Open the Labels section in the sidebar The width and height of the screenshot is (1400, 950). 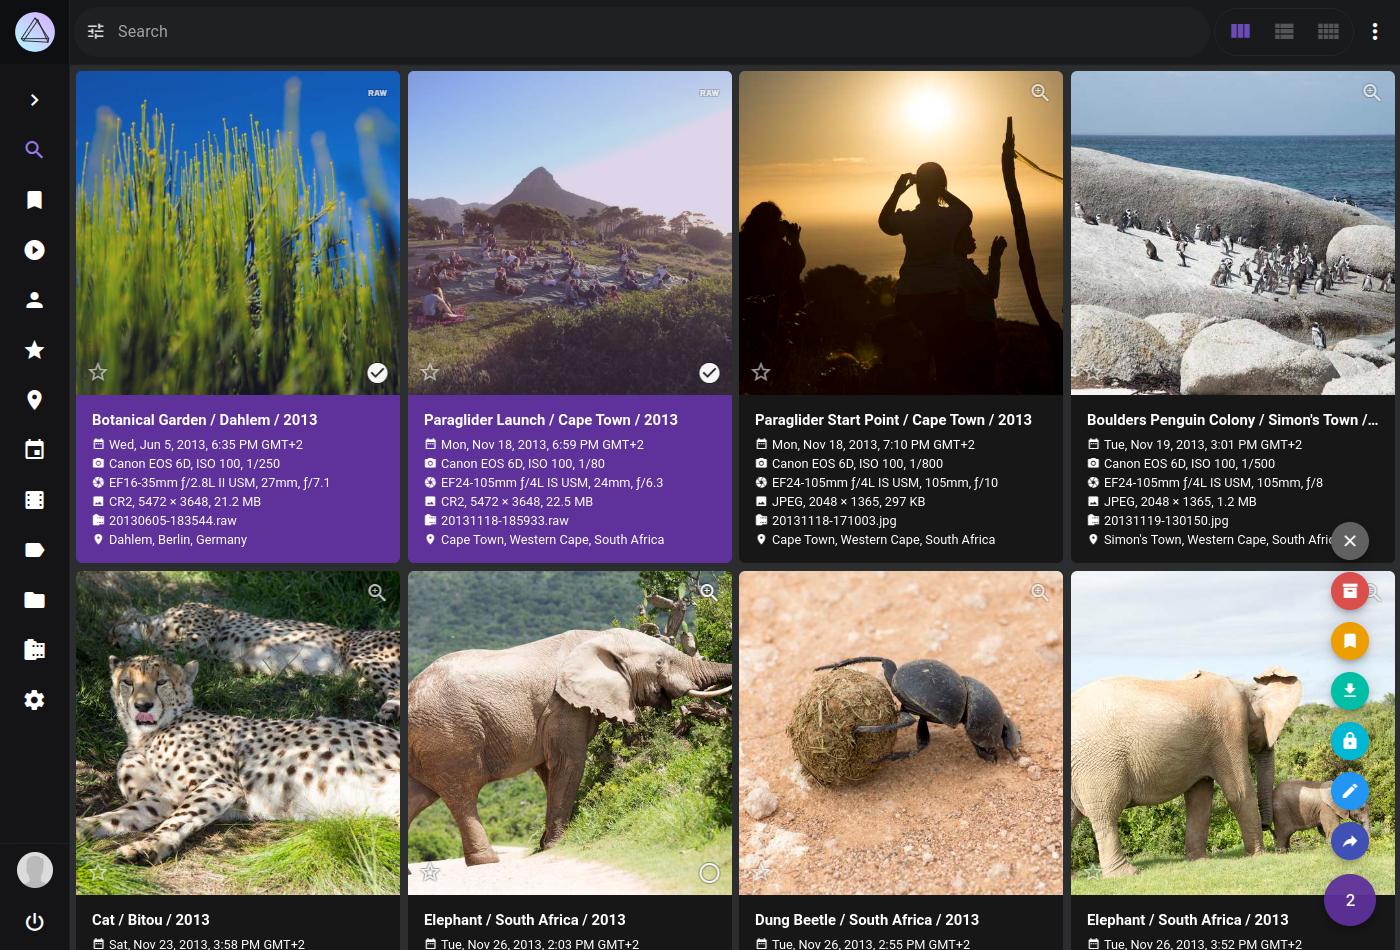pyautogui.click(x=34, y=550)
